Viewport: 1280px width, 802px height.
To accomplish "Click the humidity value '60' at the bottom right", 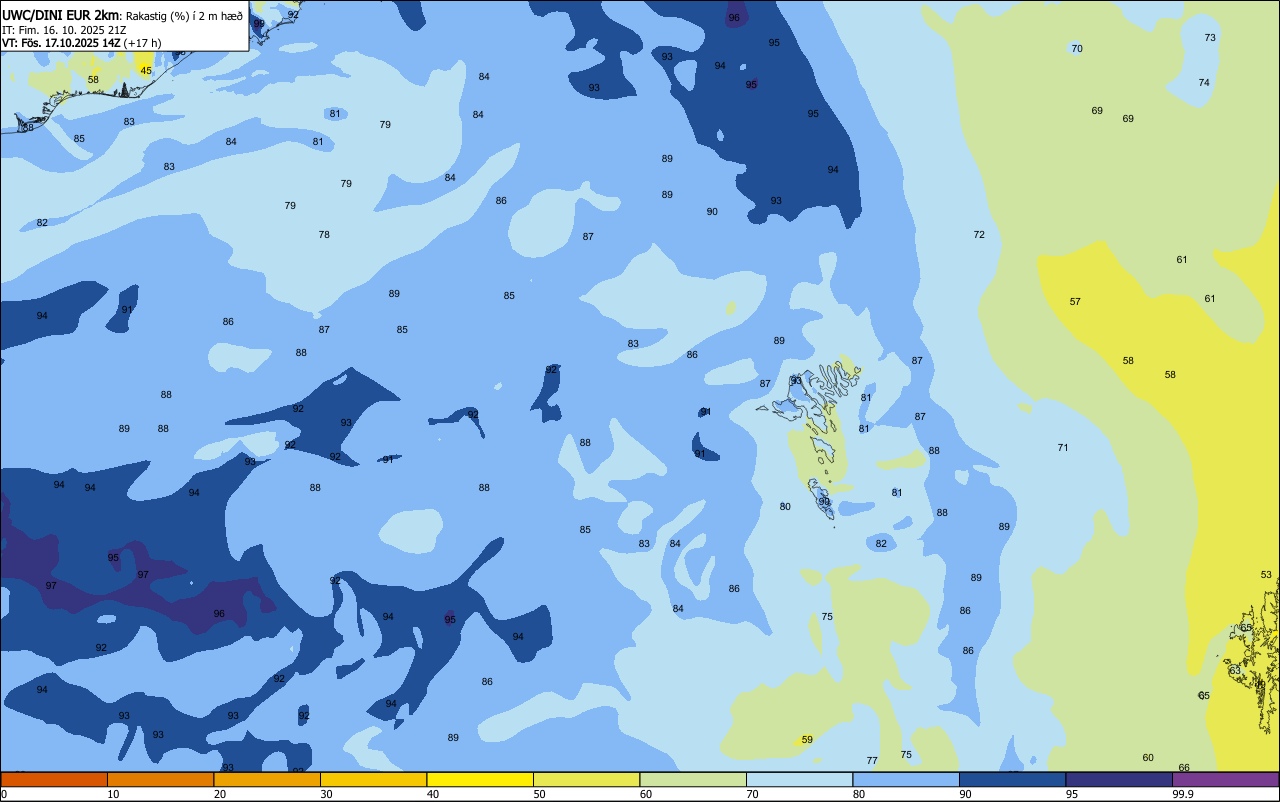I will tap(1148, 757).
